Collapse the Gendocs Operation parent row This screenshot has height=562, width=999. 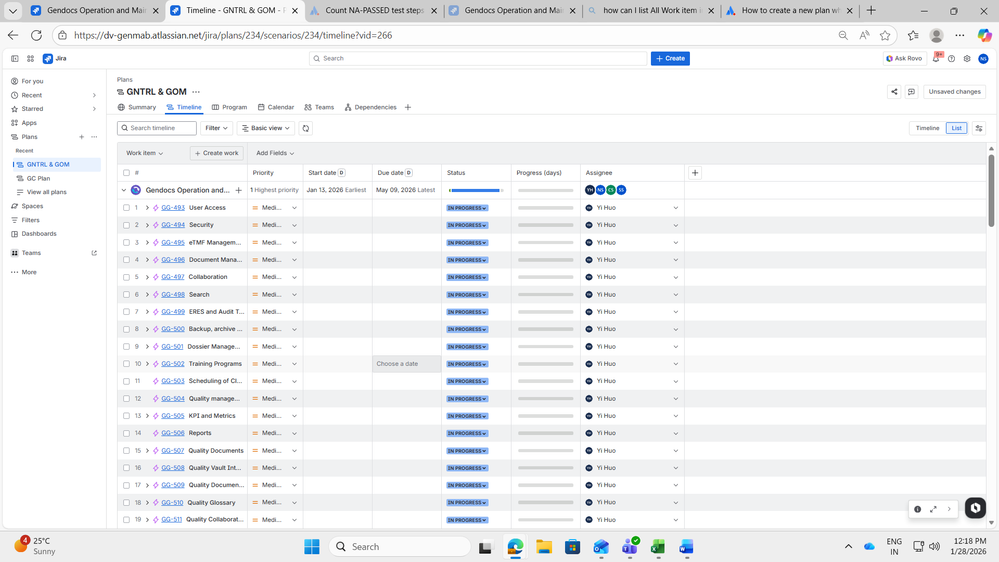(124, 190)
